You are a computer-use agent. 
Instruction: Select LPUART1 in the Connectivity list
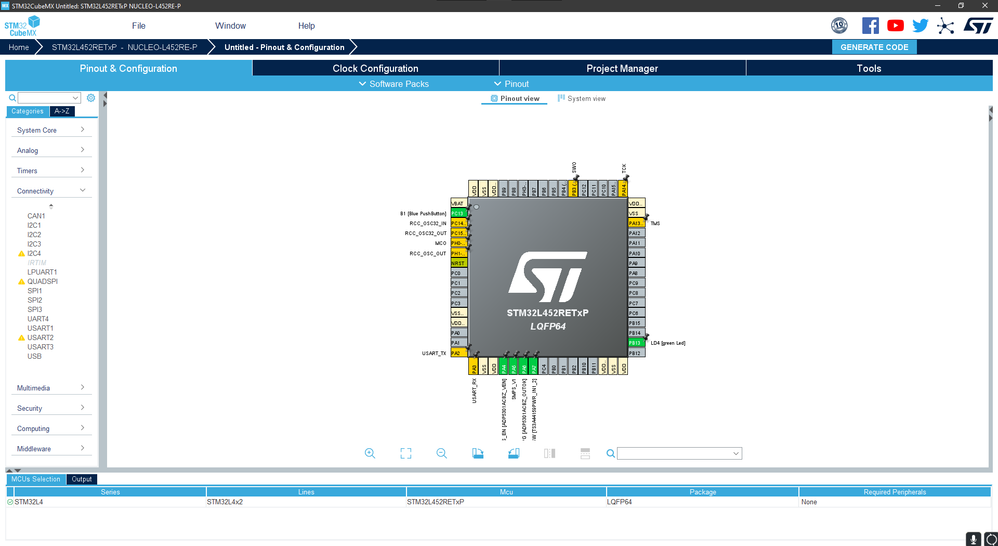(x=42, y=272)
